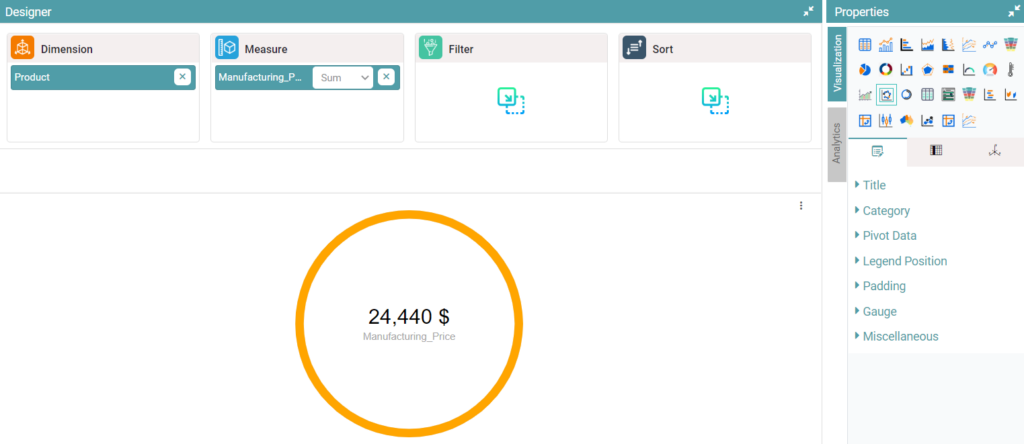Remove the Product dimension field
Image resolution: width=1024 pixels, height=444 pixels.
pyautogui.click(x=182, y=77)
